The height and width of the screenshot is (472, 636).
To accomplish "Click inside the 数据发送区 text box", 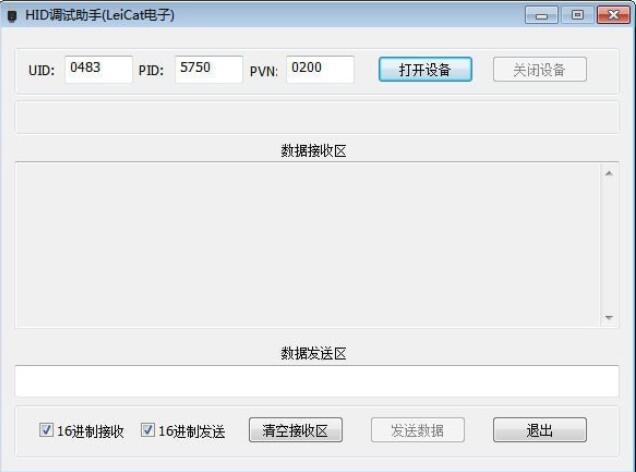I will 317,381.
